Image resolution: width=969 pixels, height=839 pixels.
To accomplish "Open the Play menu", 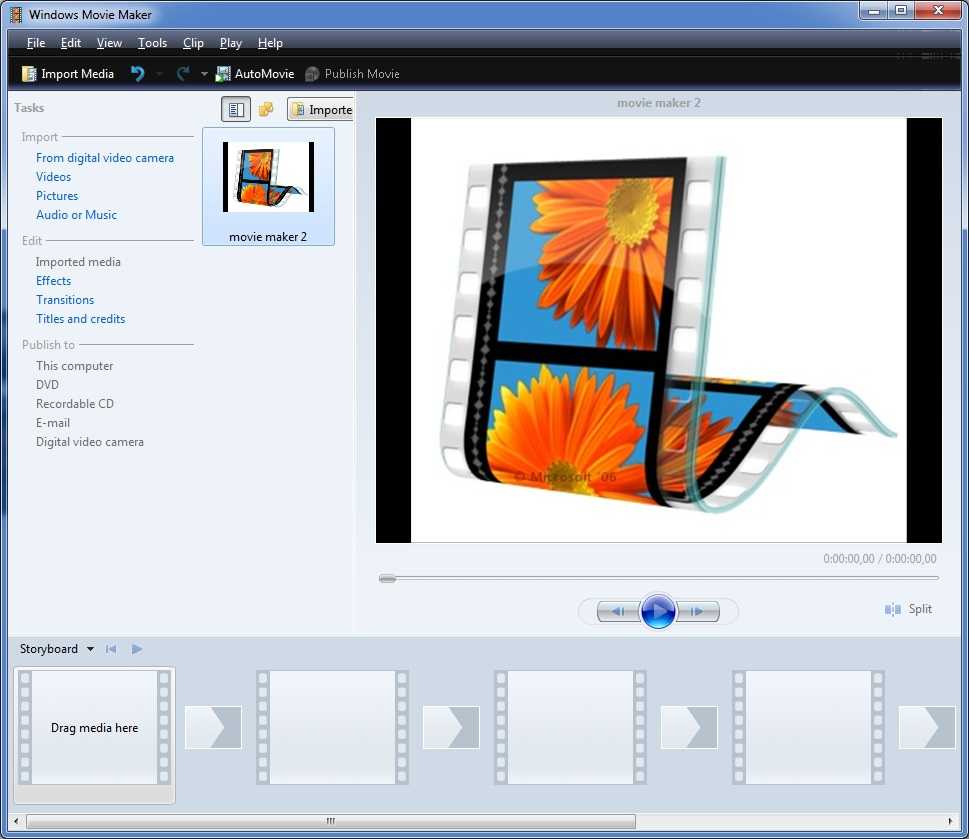I will pos(231,43).
